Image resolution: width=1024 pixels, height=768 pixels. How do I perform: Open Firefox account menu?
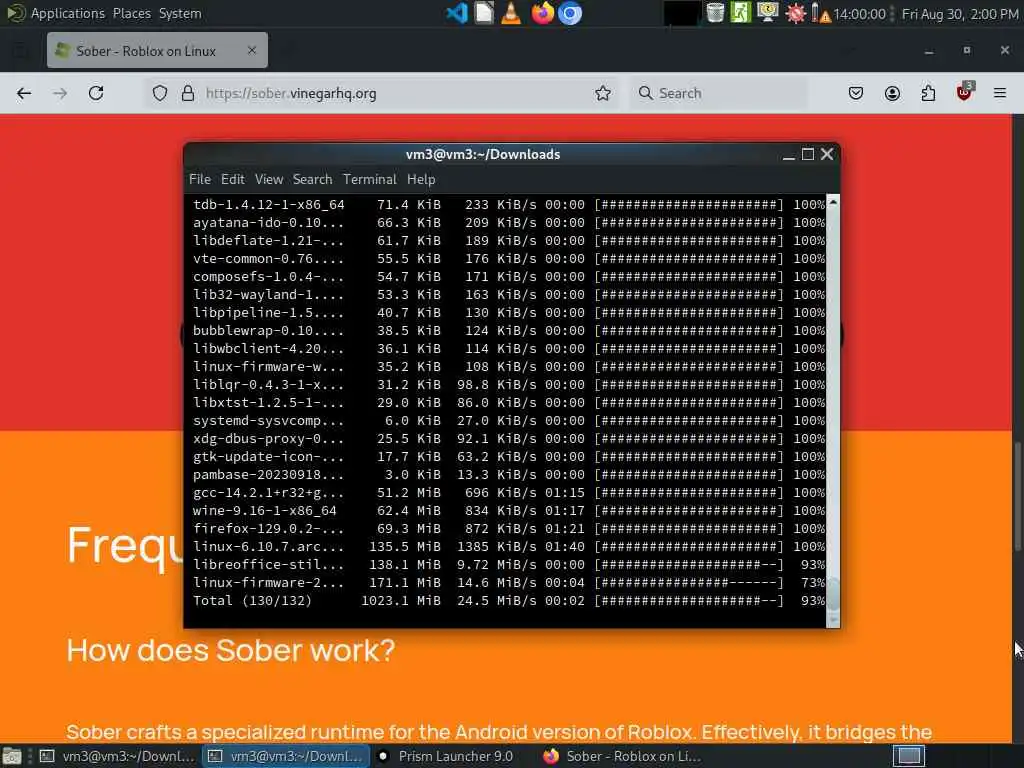point(892,93)
